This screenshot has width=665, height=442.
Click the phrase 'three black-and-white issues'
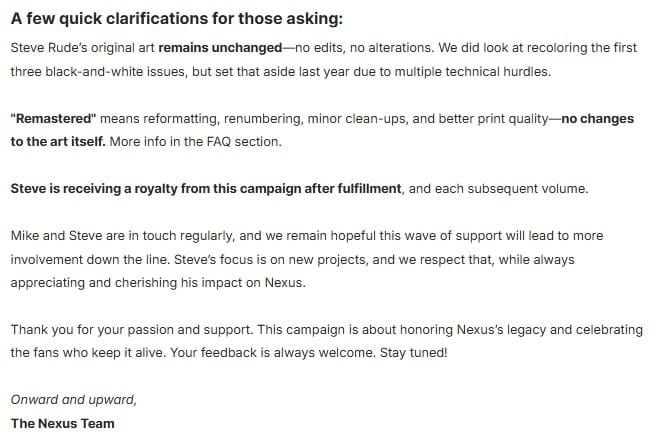(x=98, y=71)
